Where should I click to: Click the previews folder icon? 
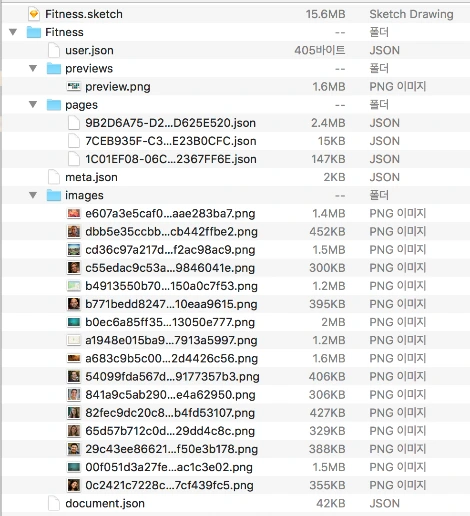[54, 69]
